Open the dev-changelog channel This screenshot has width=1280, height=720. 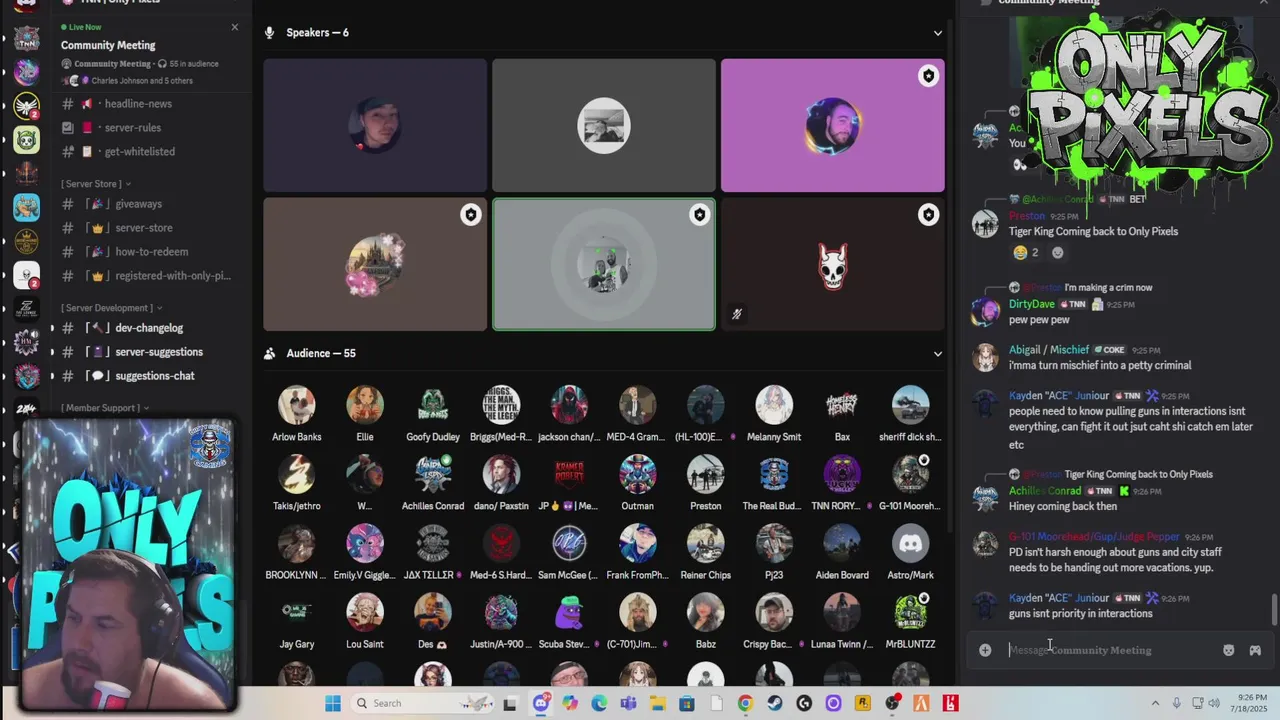tap(148, 328)
